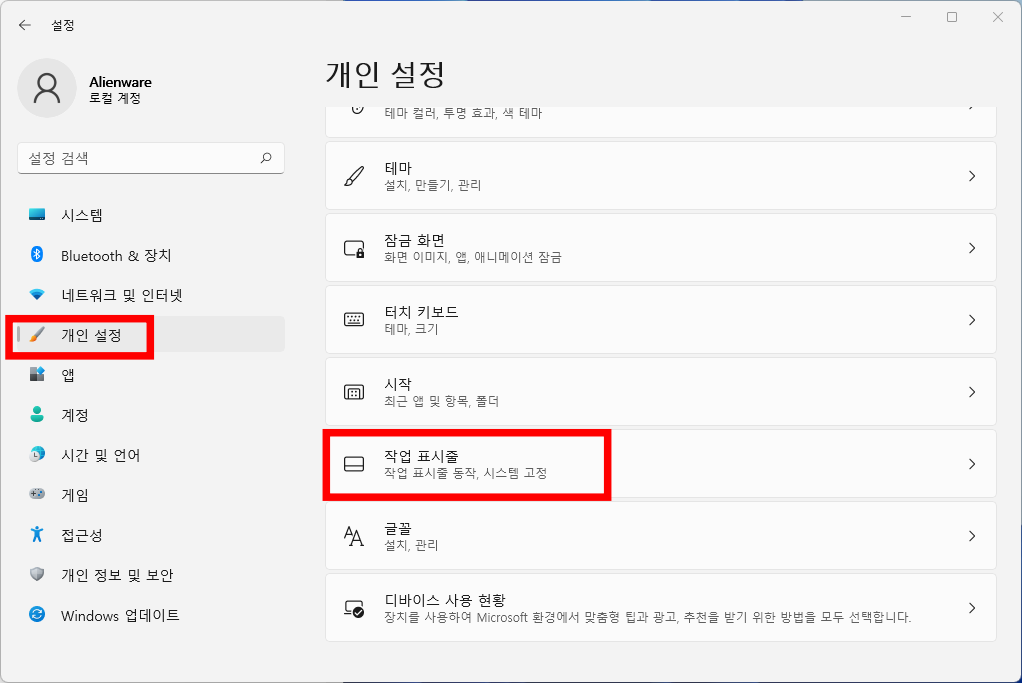
Task: Click the back arrow icon
Action: [25, 25]
